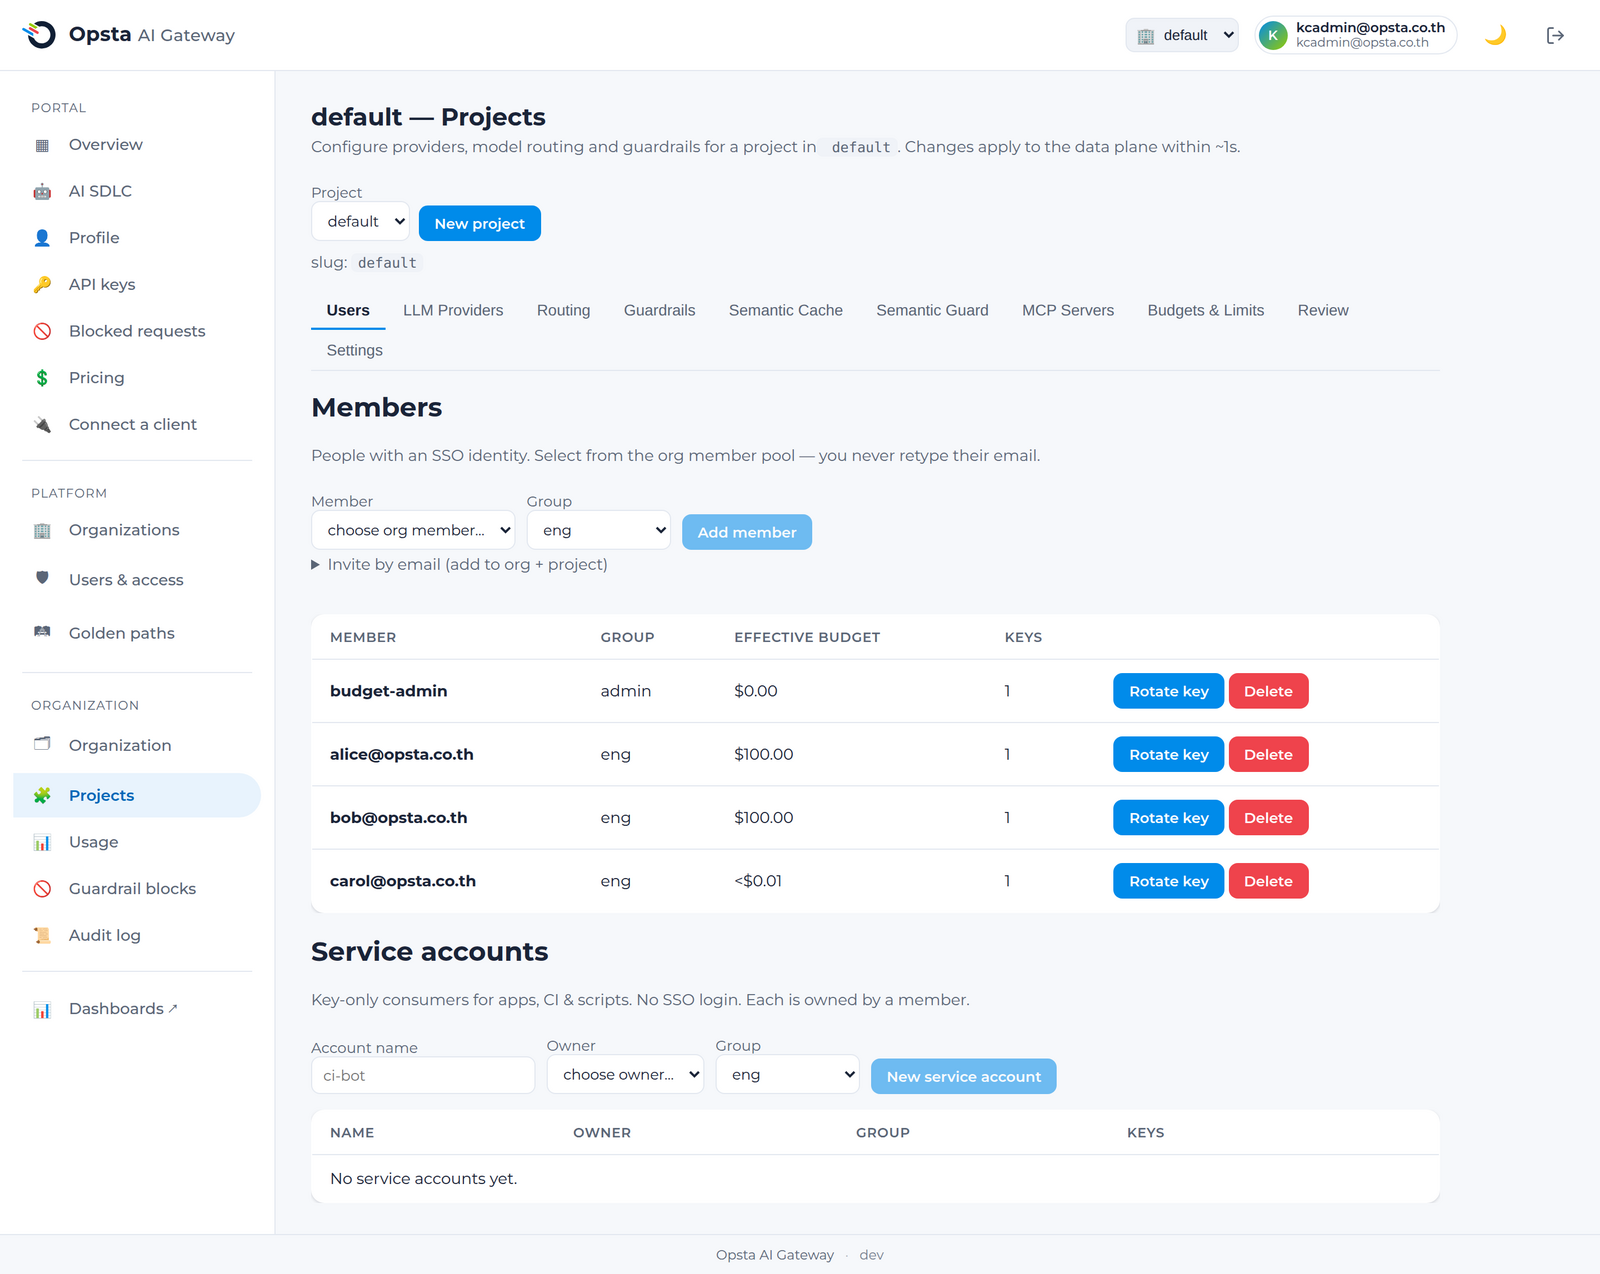Rotate key for carol@opsta.co.th
This screenshot has height=1274, width=1600.
(x=1169, y=881)
